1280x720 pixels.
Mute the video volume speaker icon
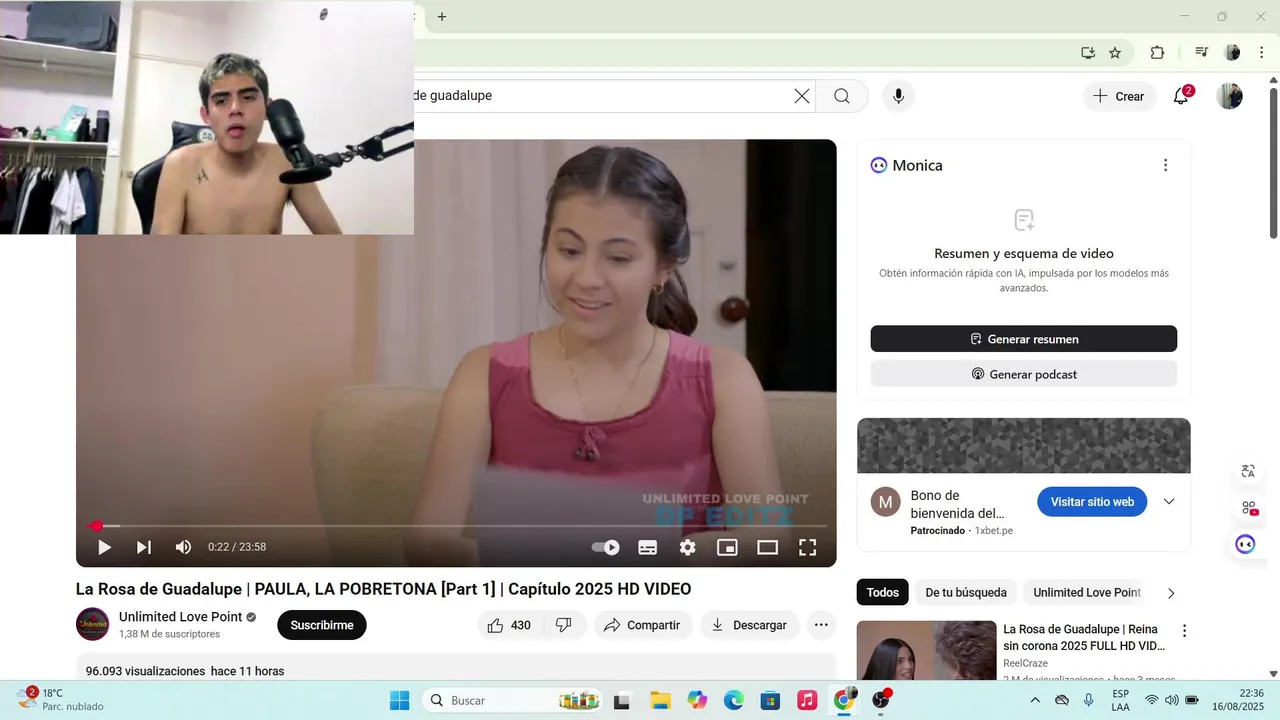click(183, 547)
